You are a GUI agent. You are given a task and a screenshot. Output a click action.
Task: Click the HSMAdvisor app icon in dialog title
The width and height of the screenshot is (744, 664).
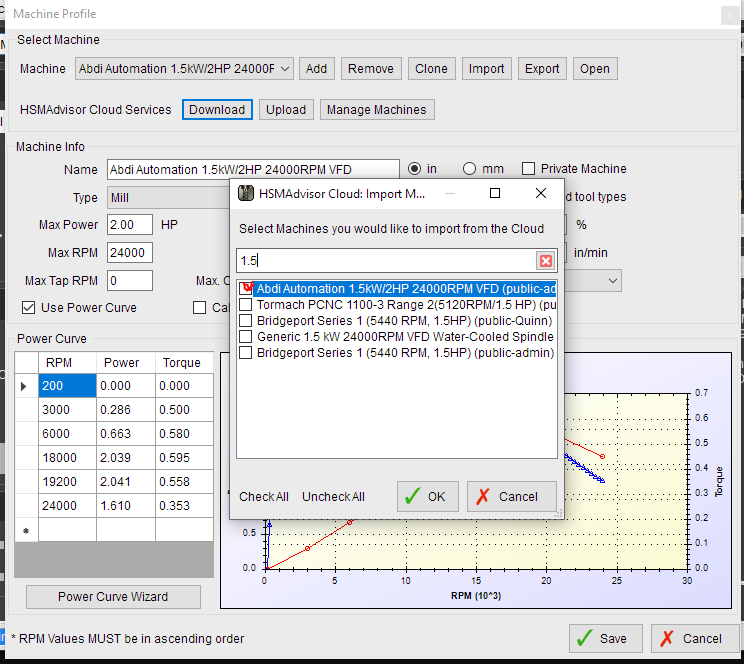245,193
